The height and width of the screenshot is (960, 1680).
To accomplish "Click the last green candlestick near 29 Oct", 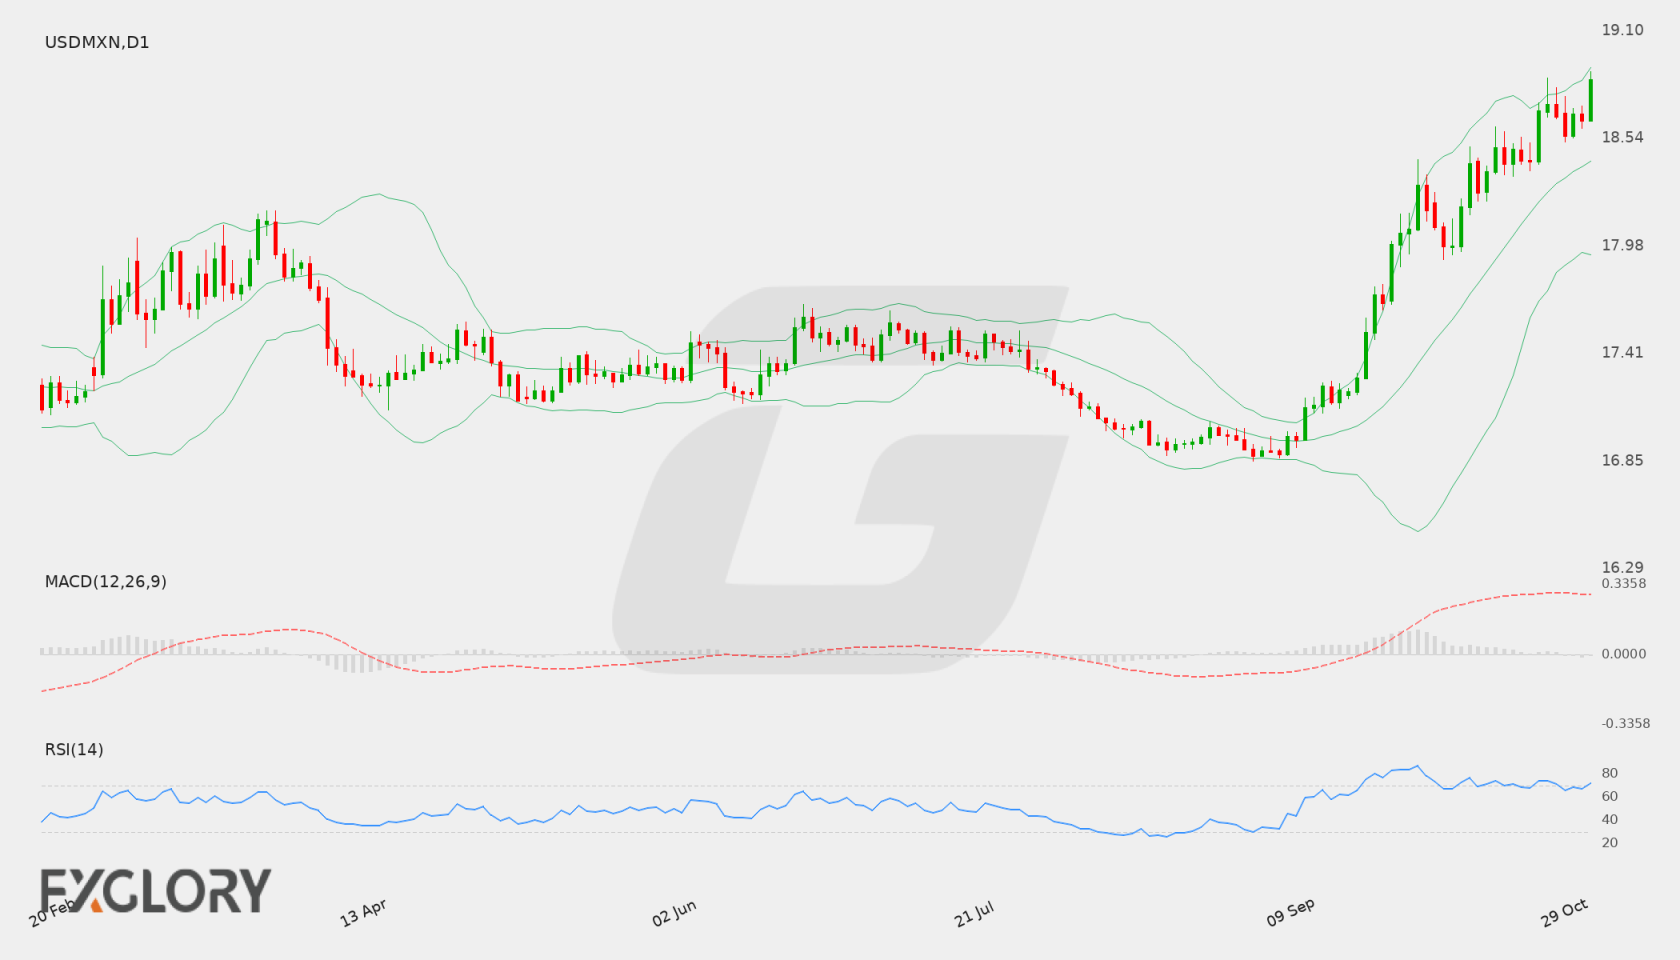I will (1590, 98).
